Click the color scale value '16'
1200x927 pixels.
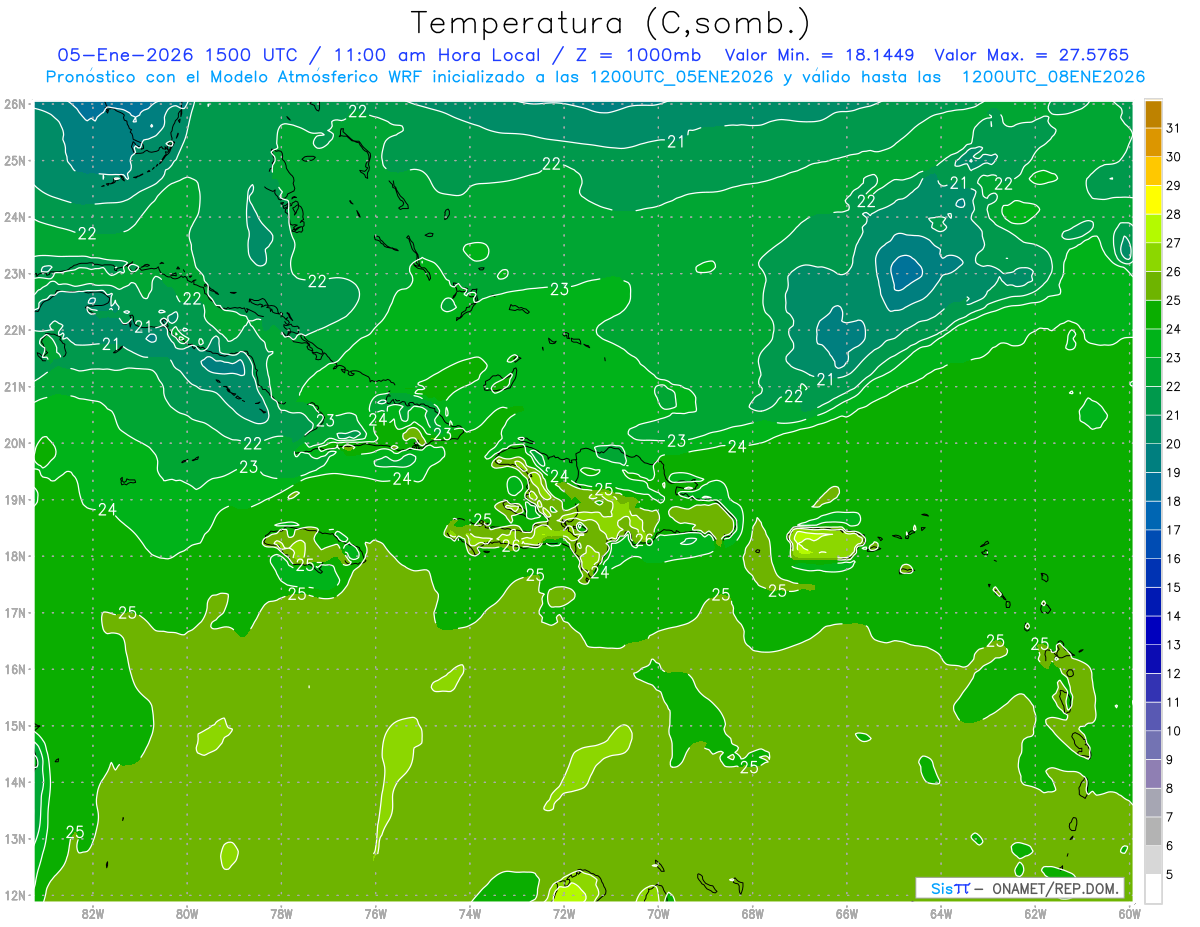(x=1174, y=559)
